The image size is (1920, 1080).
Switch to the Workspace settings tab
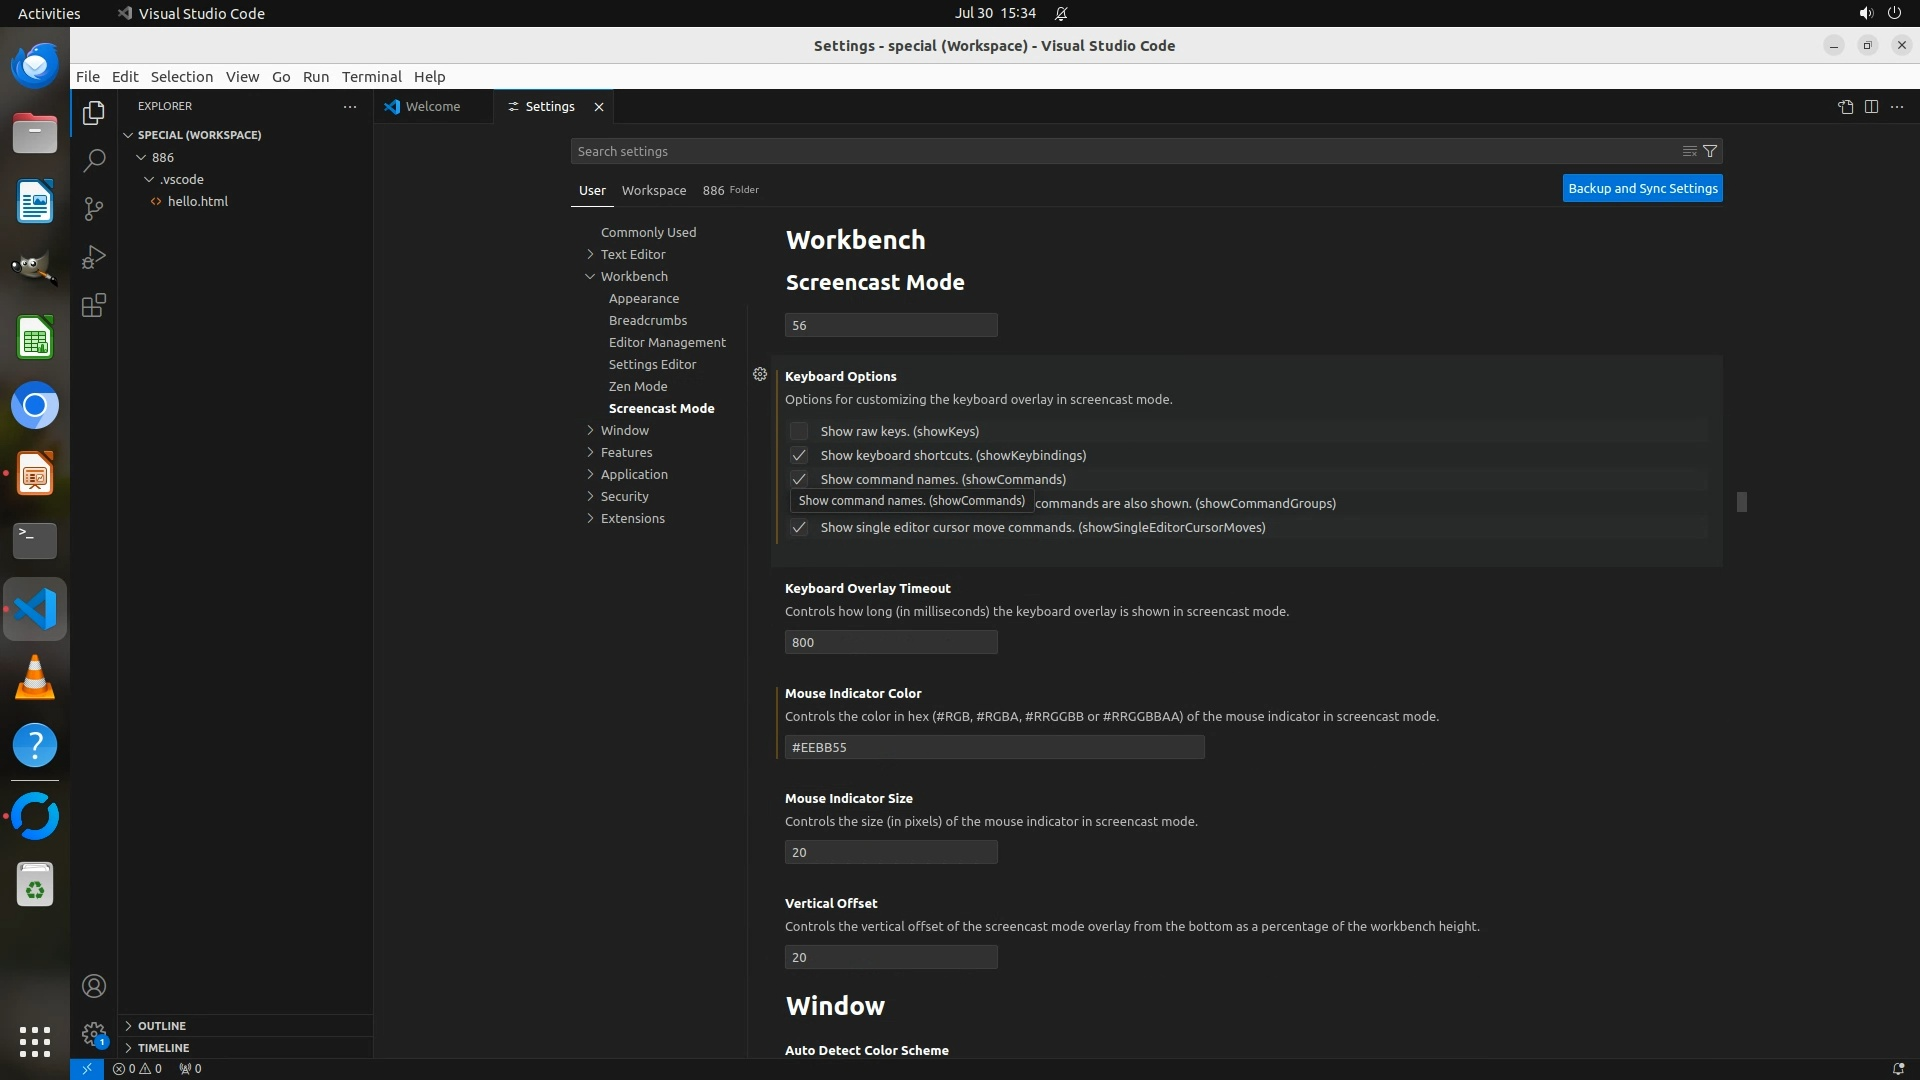653,190
